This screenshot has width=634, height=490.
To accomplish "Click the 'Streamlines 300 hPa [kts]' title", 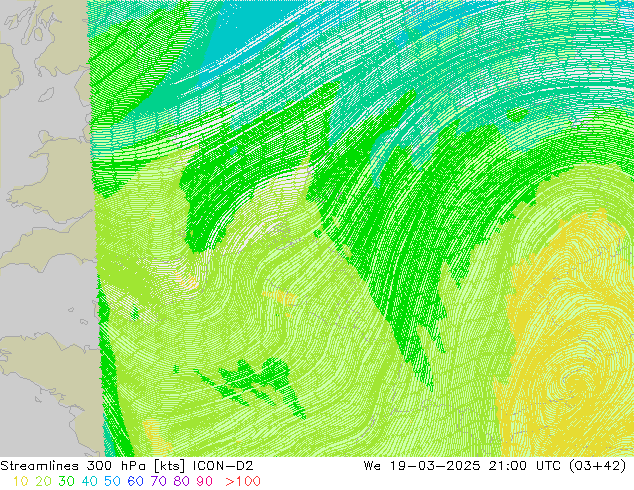I will point(93,466).
